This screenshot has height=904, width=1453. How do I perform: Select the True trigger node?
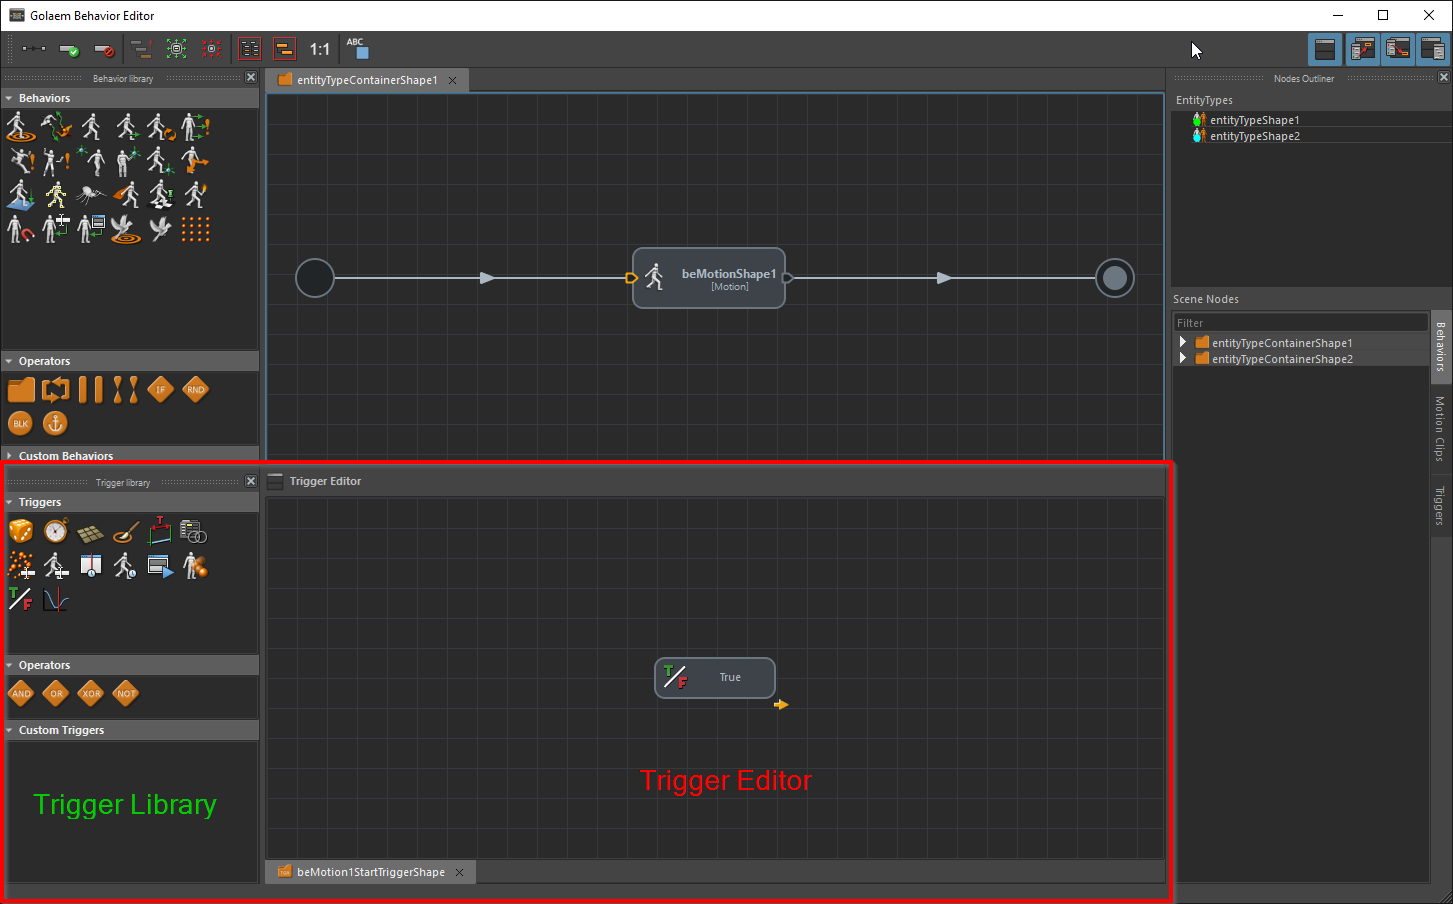click(x=715, y=678)
